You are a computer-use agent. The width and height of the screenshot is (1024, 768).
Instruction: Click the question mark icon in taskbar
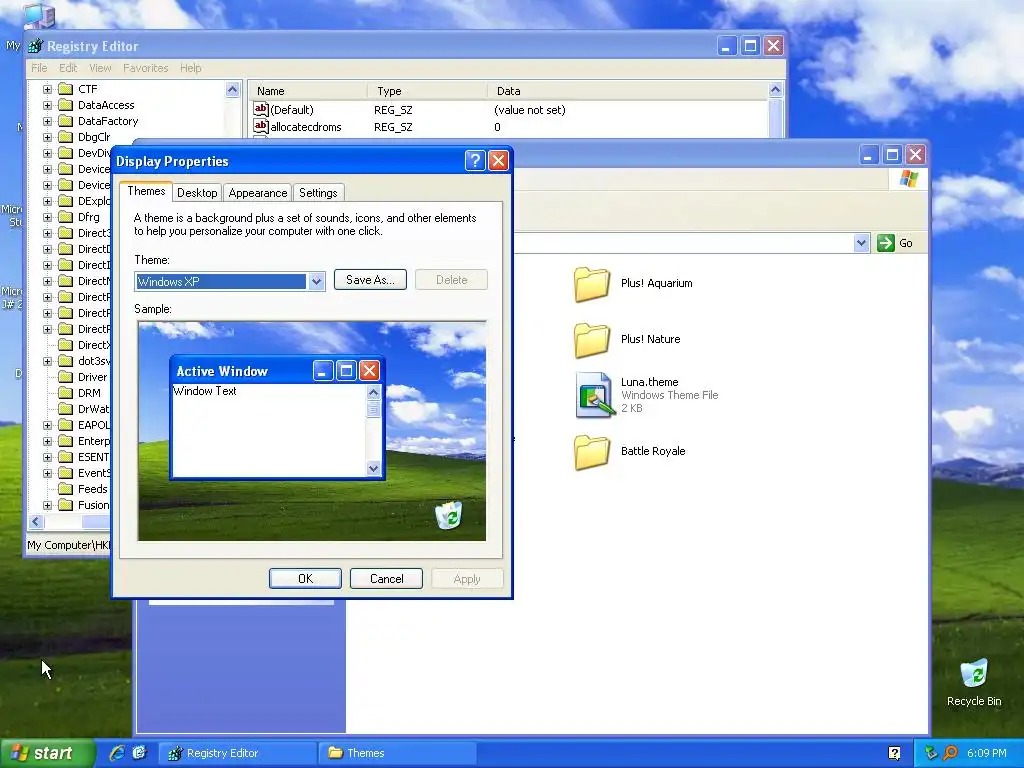(895, 753)
